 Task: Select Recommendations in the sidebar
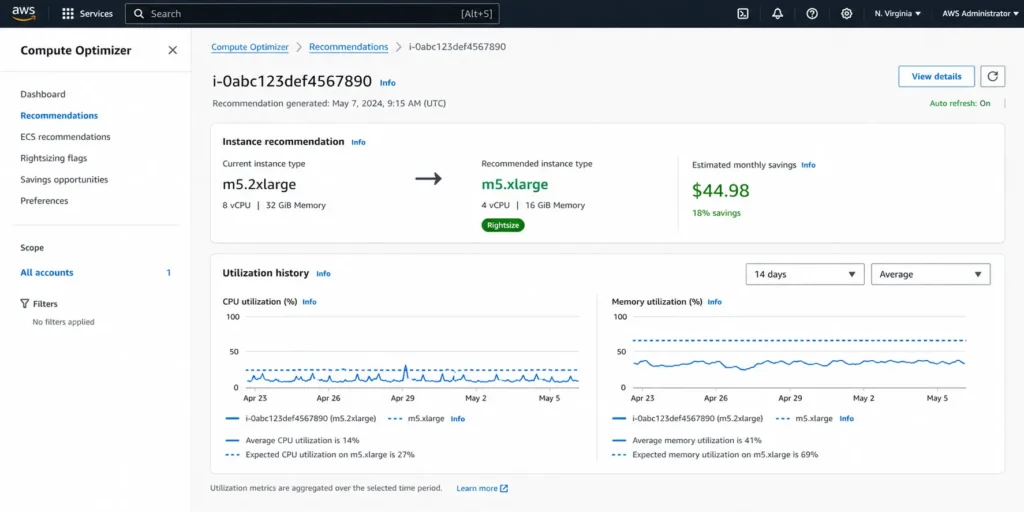(59, 116)
